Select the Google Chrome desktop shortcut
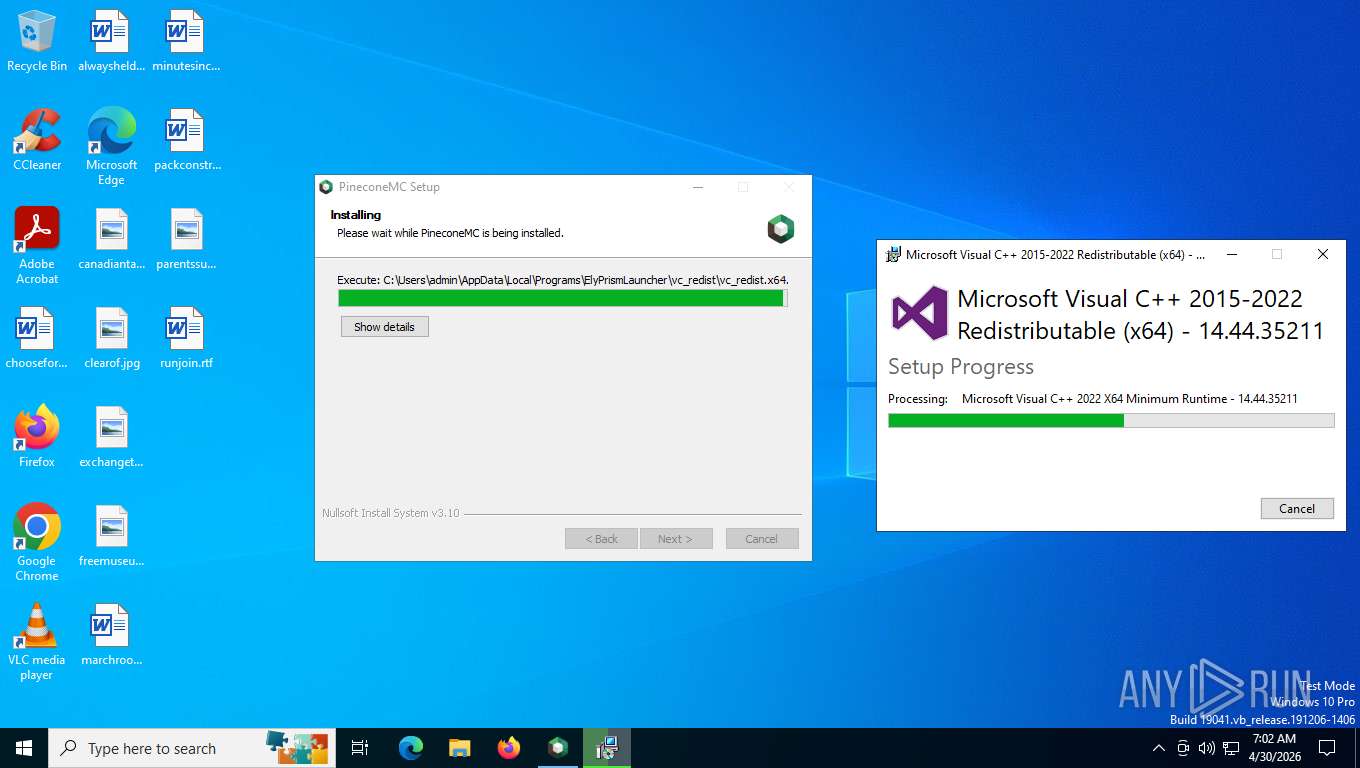Viewport: 1360px width, 768px height. click(x=37, y=543)
